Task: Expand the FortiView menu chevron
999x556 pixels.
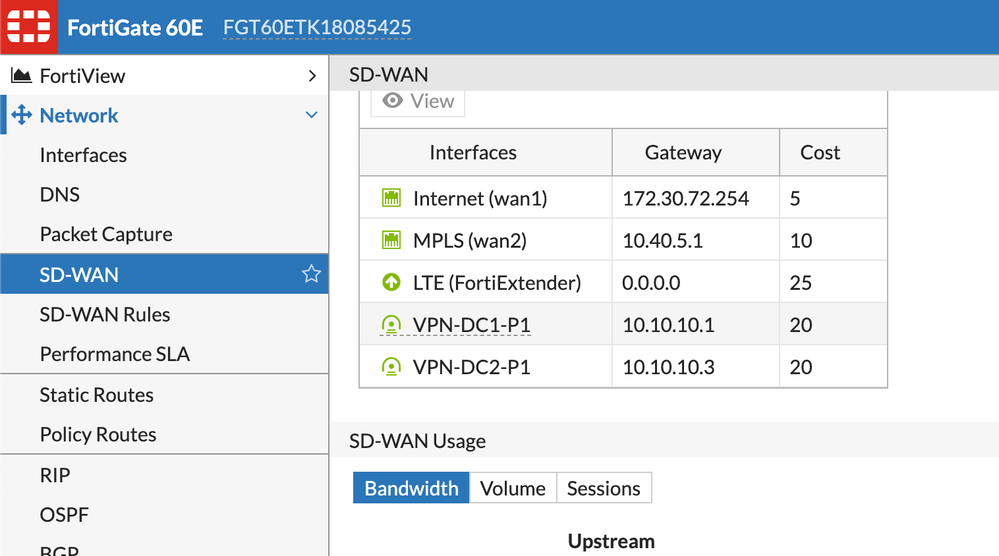Action: coord(312,76)
